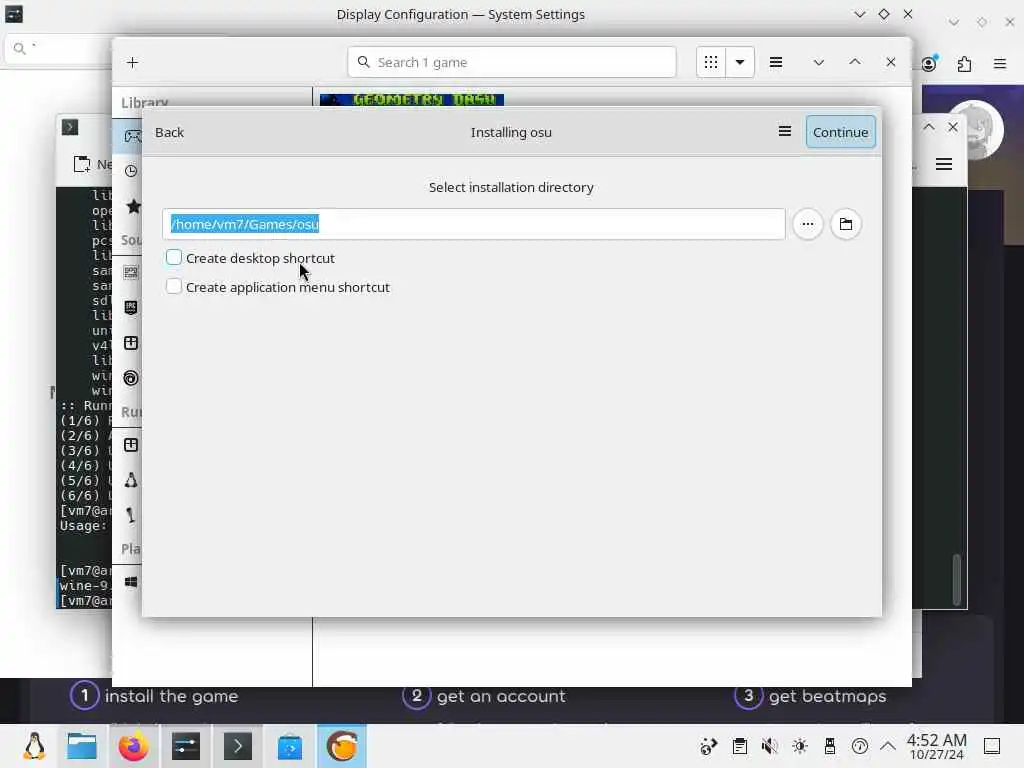1024x768 pixels.
Task: Expand hidden system tray icons arrow
Action: click(888, 746)
